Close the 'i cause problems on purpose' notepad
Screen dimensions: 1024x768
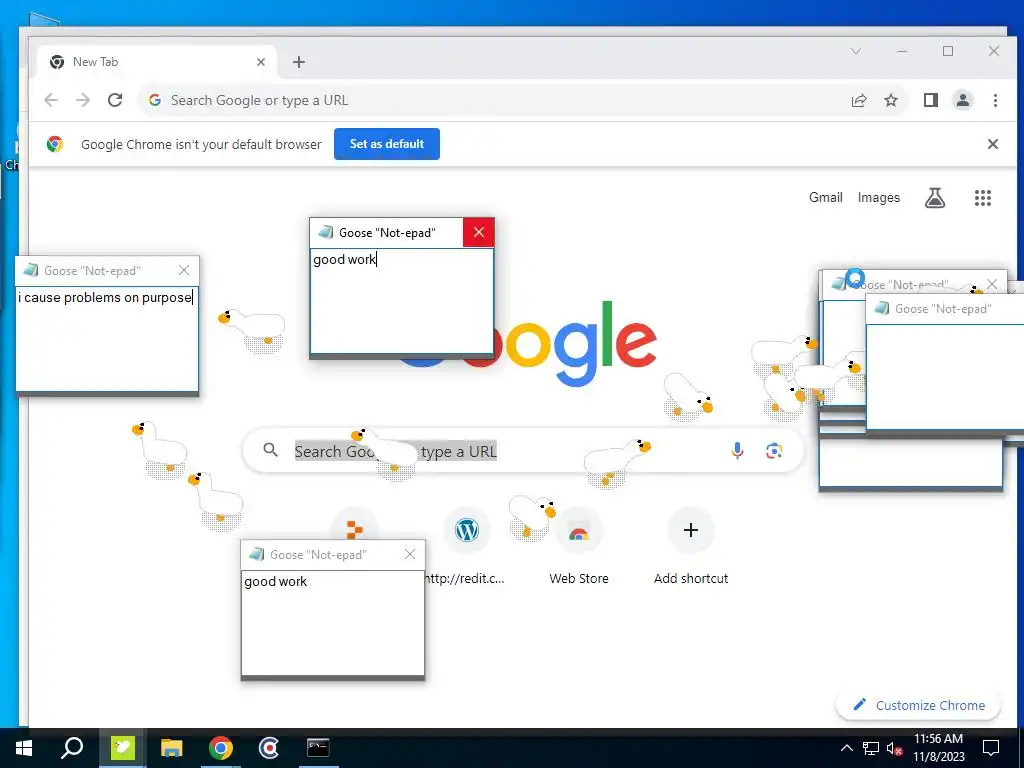pyautogui.click(x=184, y=270)
